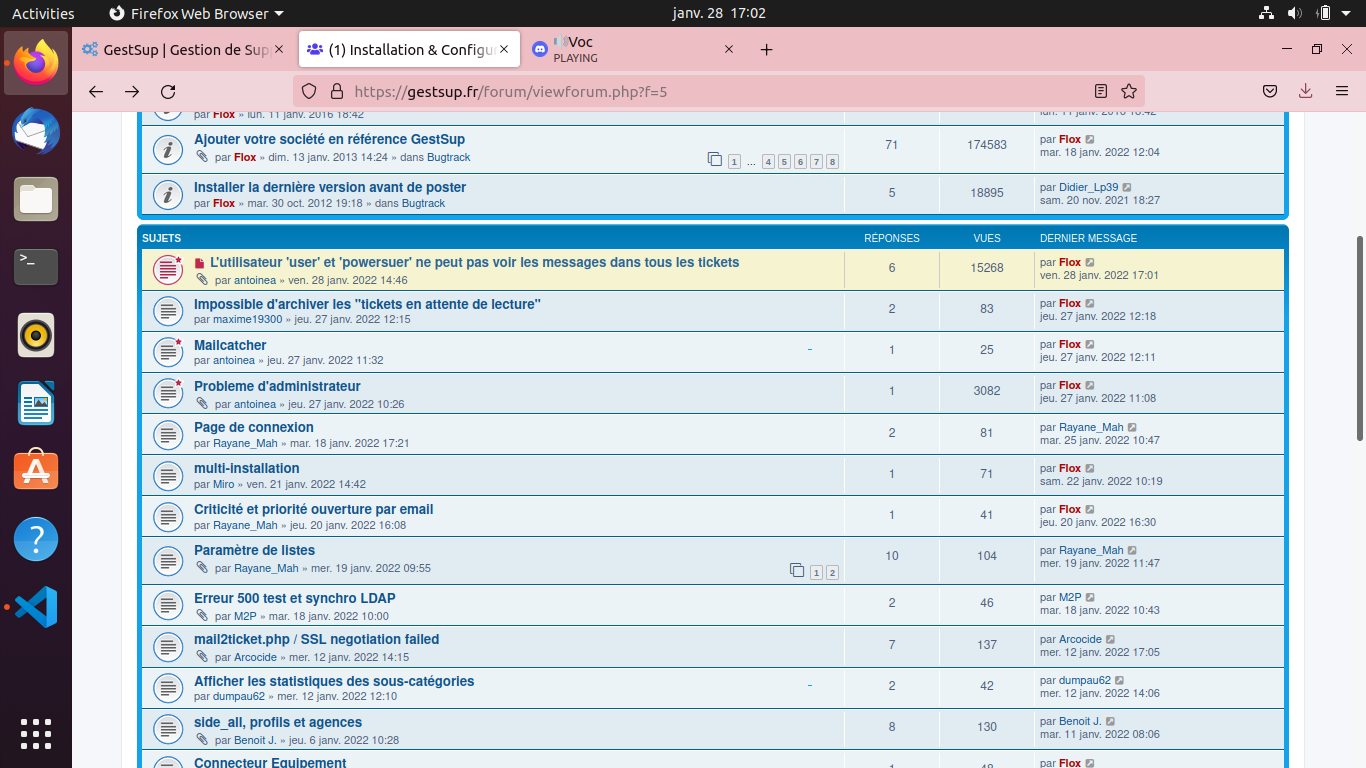The width and height of the screenshot is (1366, 768).
Task: Show site tracking protection shield info
Action: [309, 91]
